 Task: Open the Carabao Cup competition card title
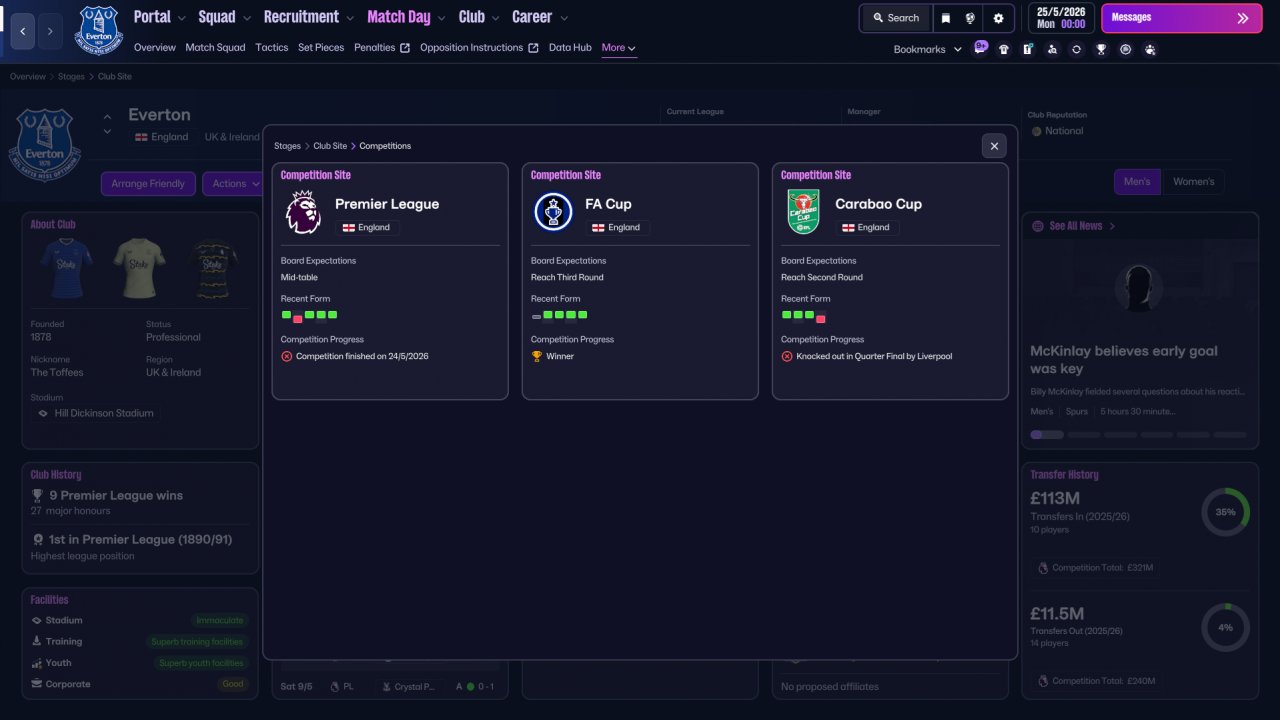(878, 204)
